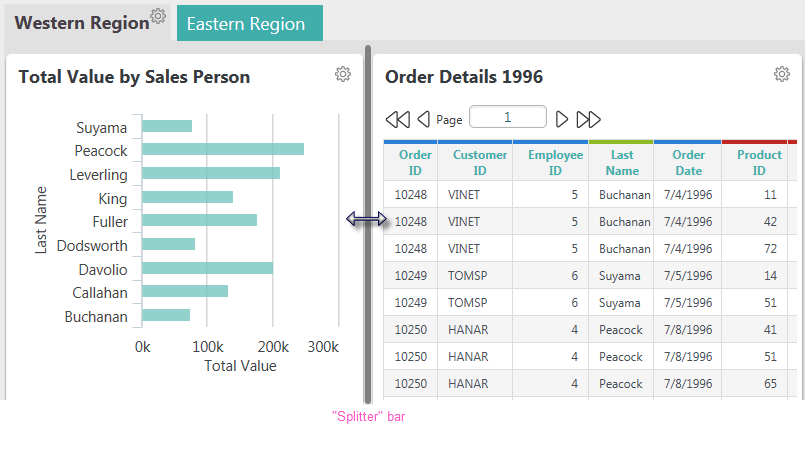Click the vertical splitter bar
Viewport: 807px width, 452px height.
(x=368, y=224)
